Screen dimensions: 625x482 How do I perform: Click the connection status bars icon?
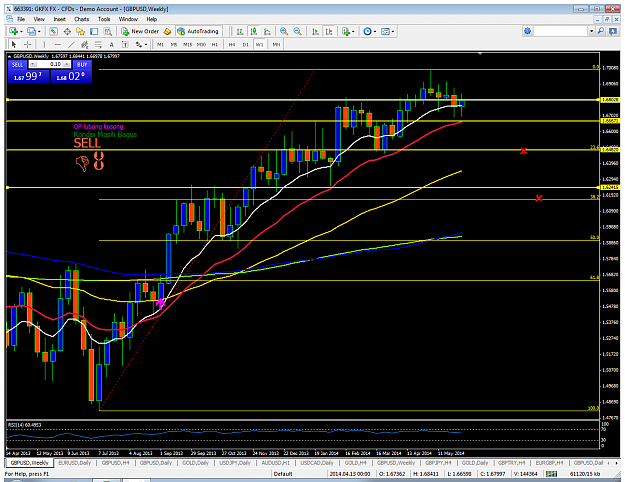[x=552, y=474]
